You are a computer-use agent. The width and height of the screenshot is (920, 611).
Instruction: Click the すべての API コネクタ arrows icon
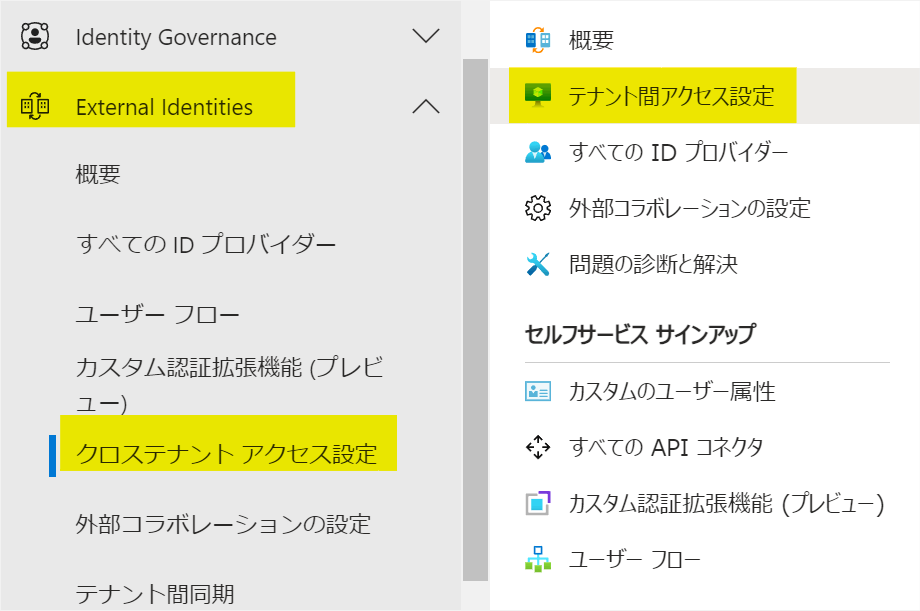[x=537, y=447]
